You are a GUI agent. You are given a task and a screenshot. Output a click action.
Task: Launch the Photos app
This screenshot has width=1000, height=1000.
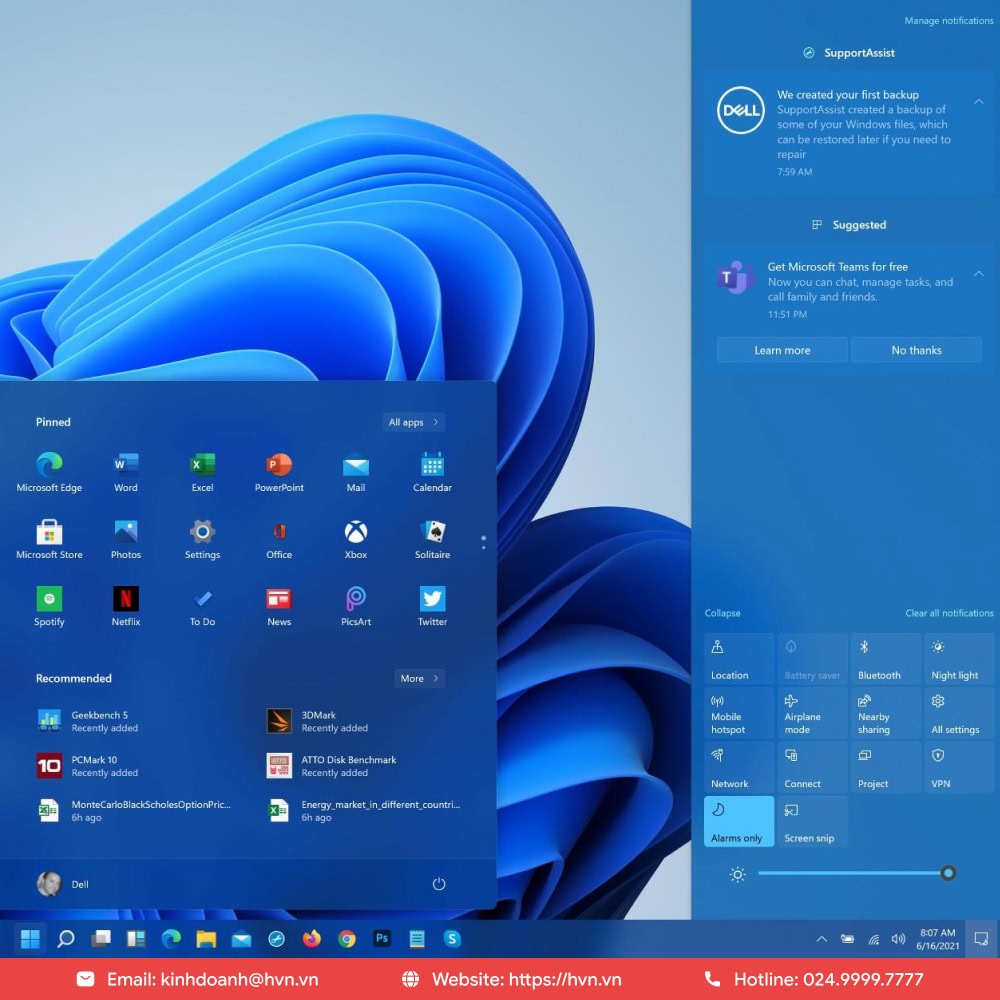(x=126, y=539)
